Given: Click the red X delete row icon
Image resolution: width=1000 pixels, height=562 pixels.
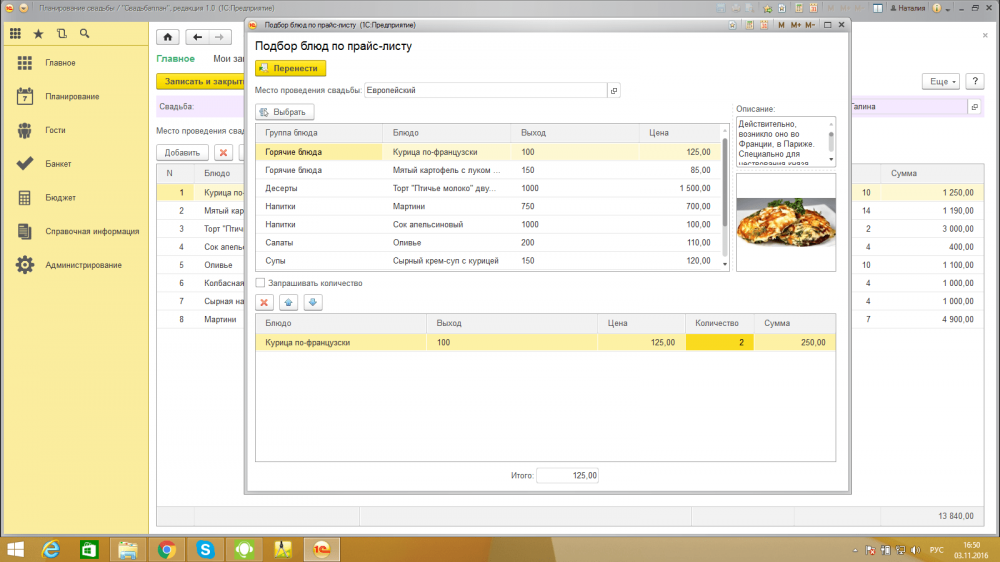Looking at the screenshot, I should tap(265, 302).
